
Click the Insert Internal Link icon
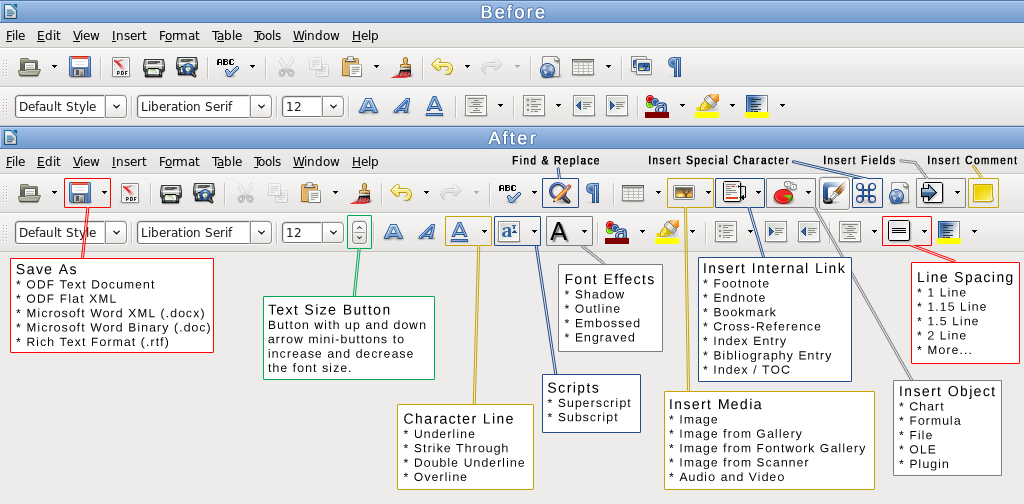pyautogui.click(x=733, y=192)
